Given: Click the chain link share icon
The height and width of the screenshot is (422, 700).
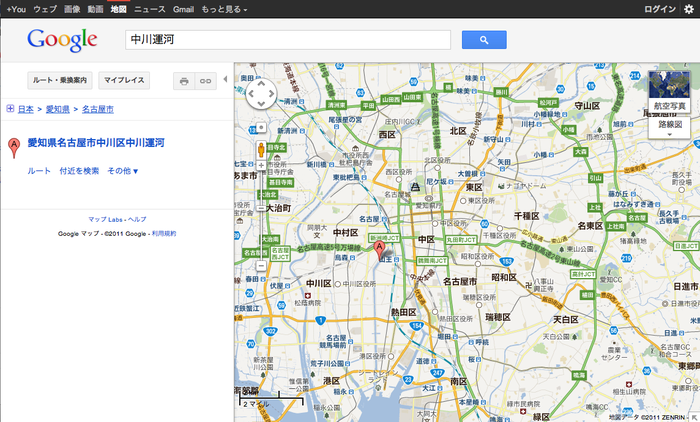Looking at the screenshot, I should tap(205, 81).
